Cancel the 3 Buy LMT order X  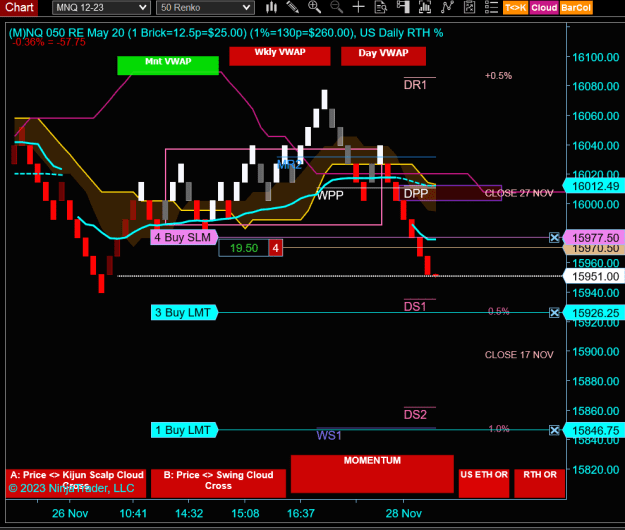[x=554, y=312]
